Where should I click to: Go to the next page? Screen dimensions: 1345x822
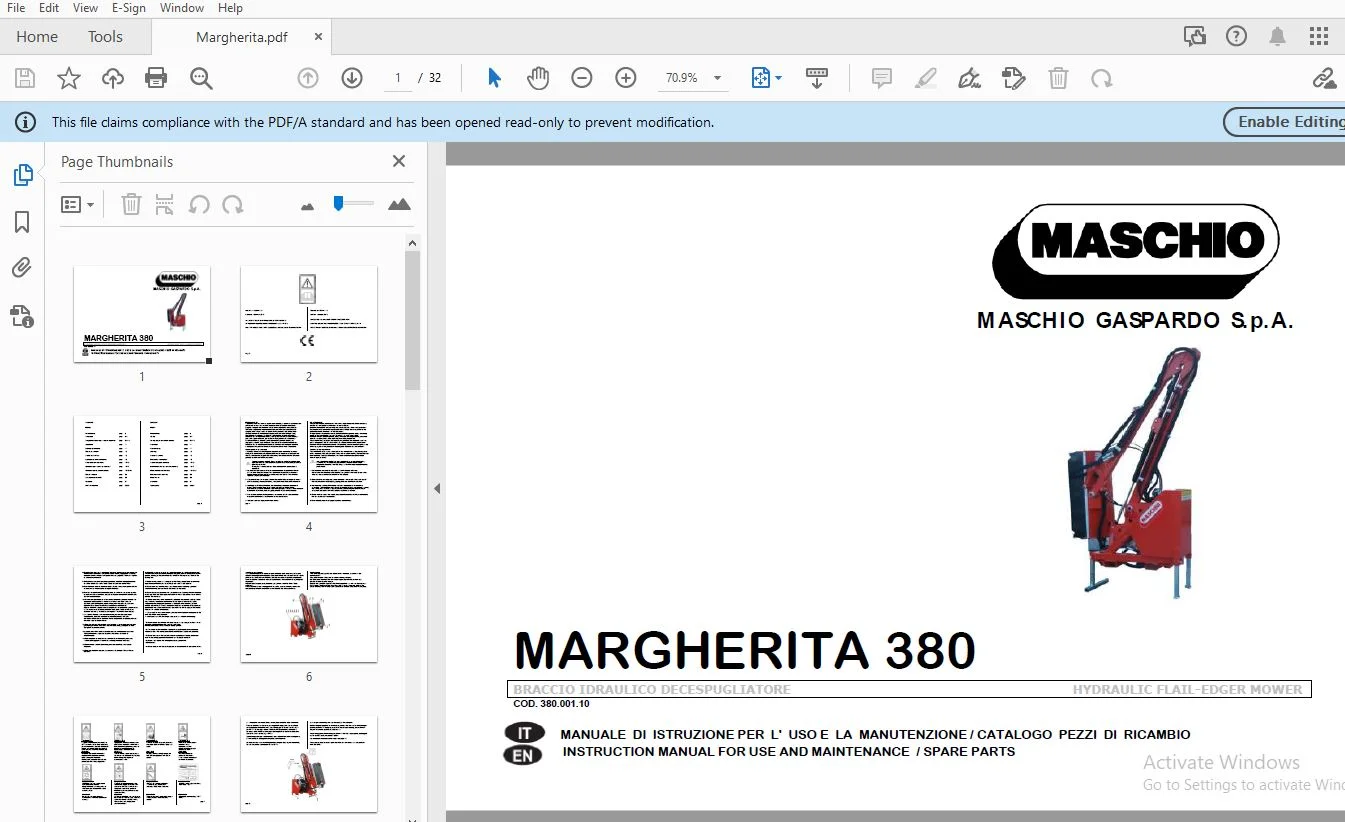pos(352,78)
